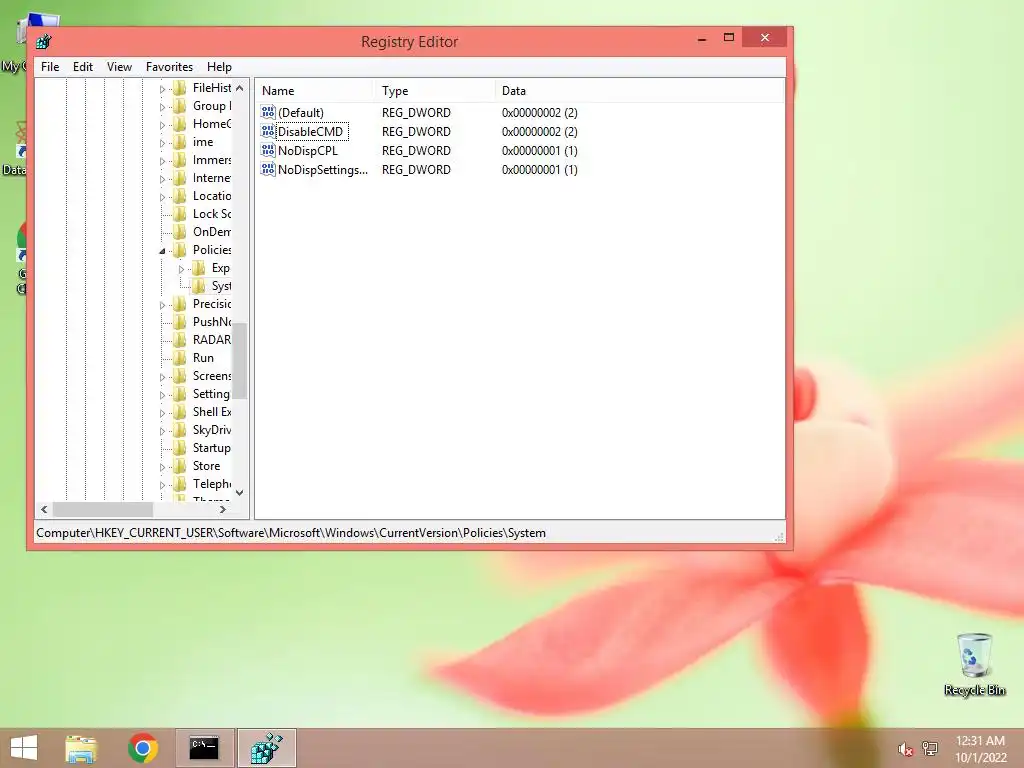The height and width of the screenshot is (768, 1024).
Task: Click the Name column header
Action: pyautogui.click(x=314, y=91)
